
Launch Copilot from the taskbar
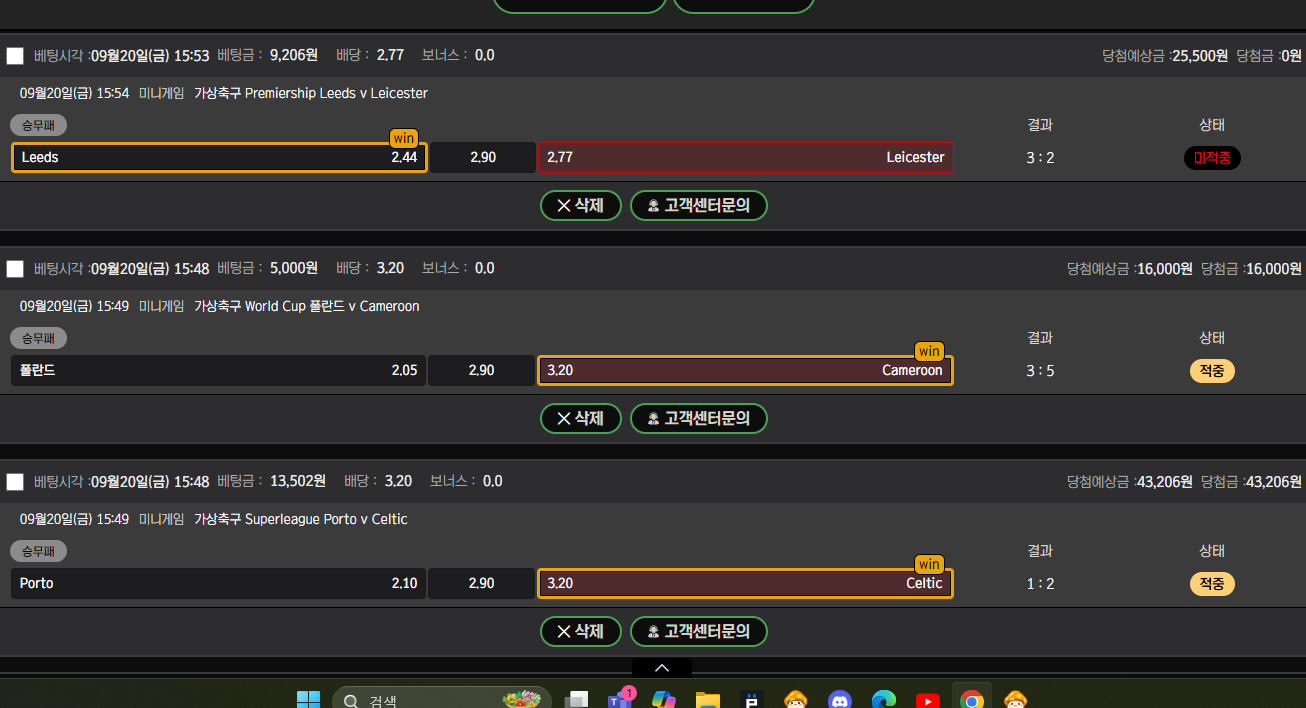tap(663, 700)
